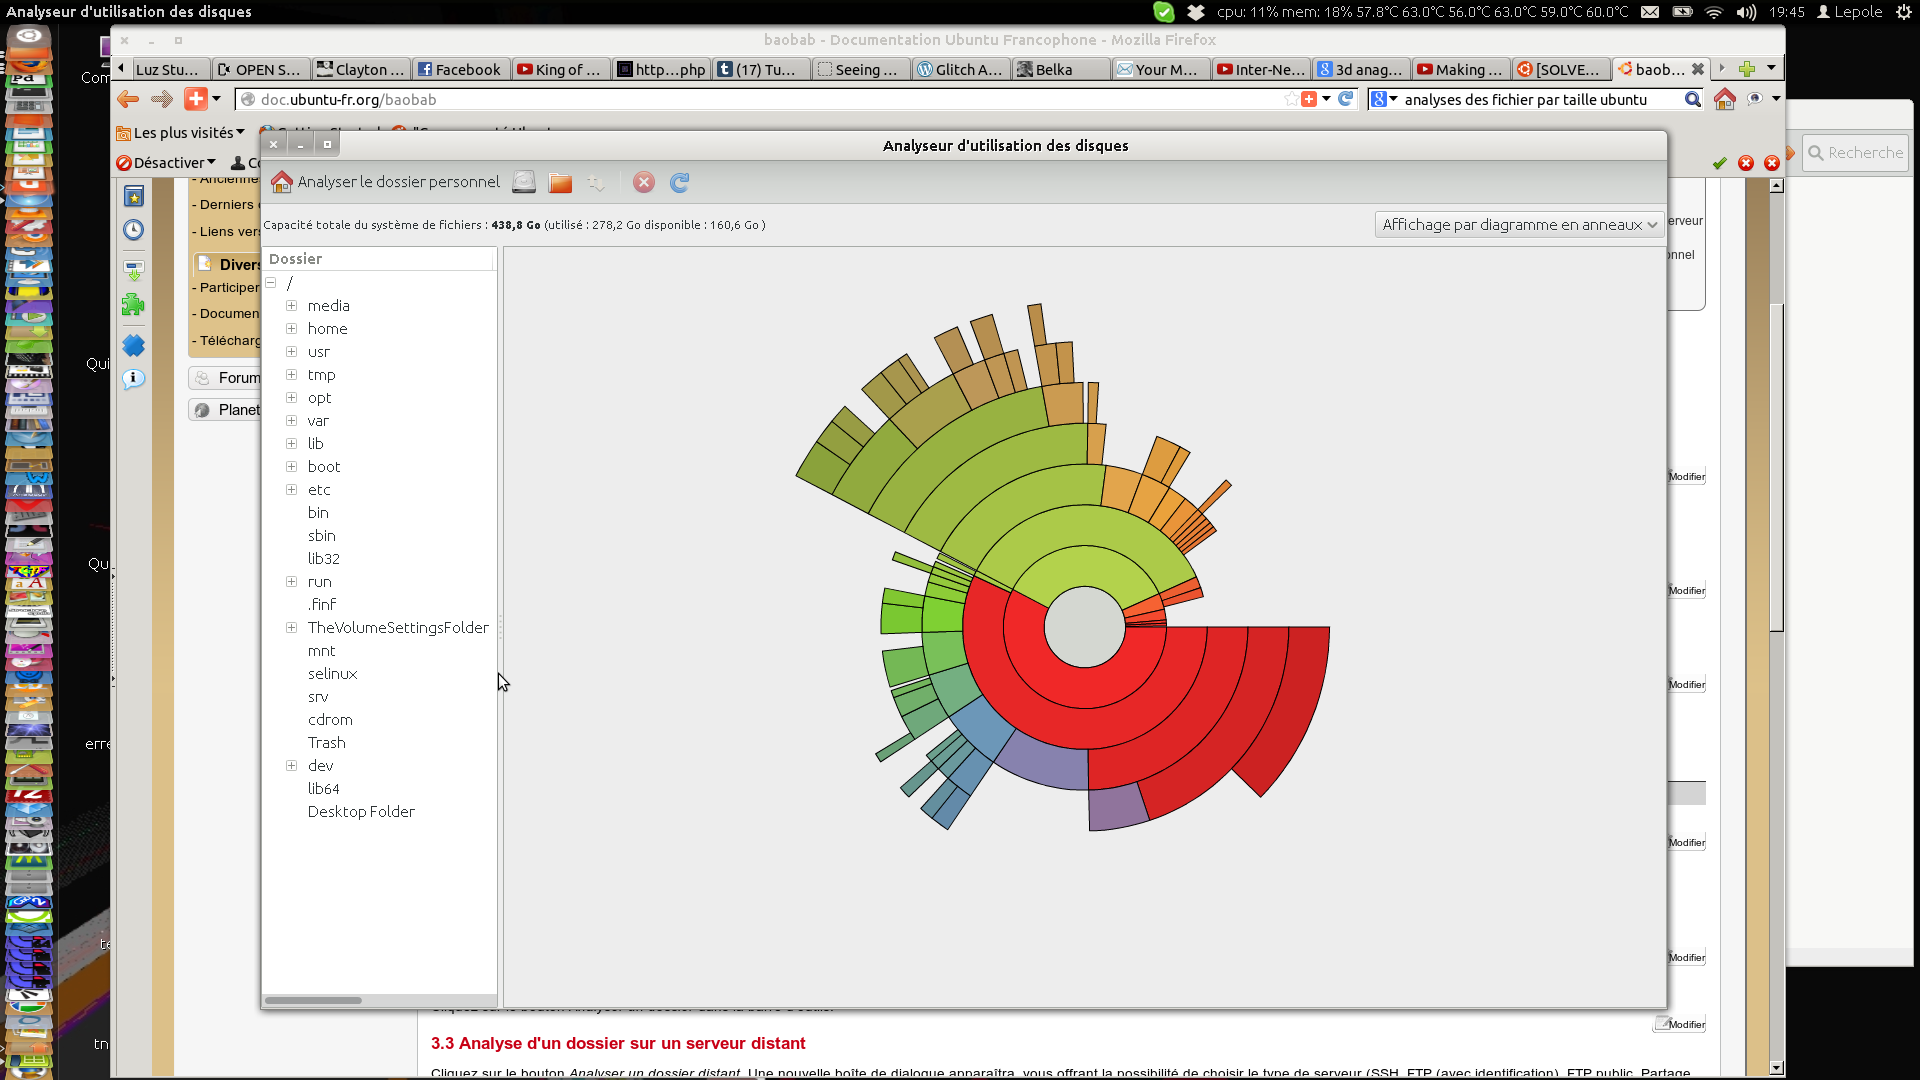Click Analyser le dossier personnel home icon

[283, 182]
